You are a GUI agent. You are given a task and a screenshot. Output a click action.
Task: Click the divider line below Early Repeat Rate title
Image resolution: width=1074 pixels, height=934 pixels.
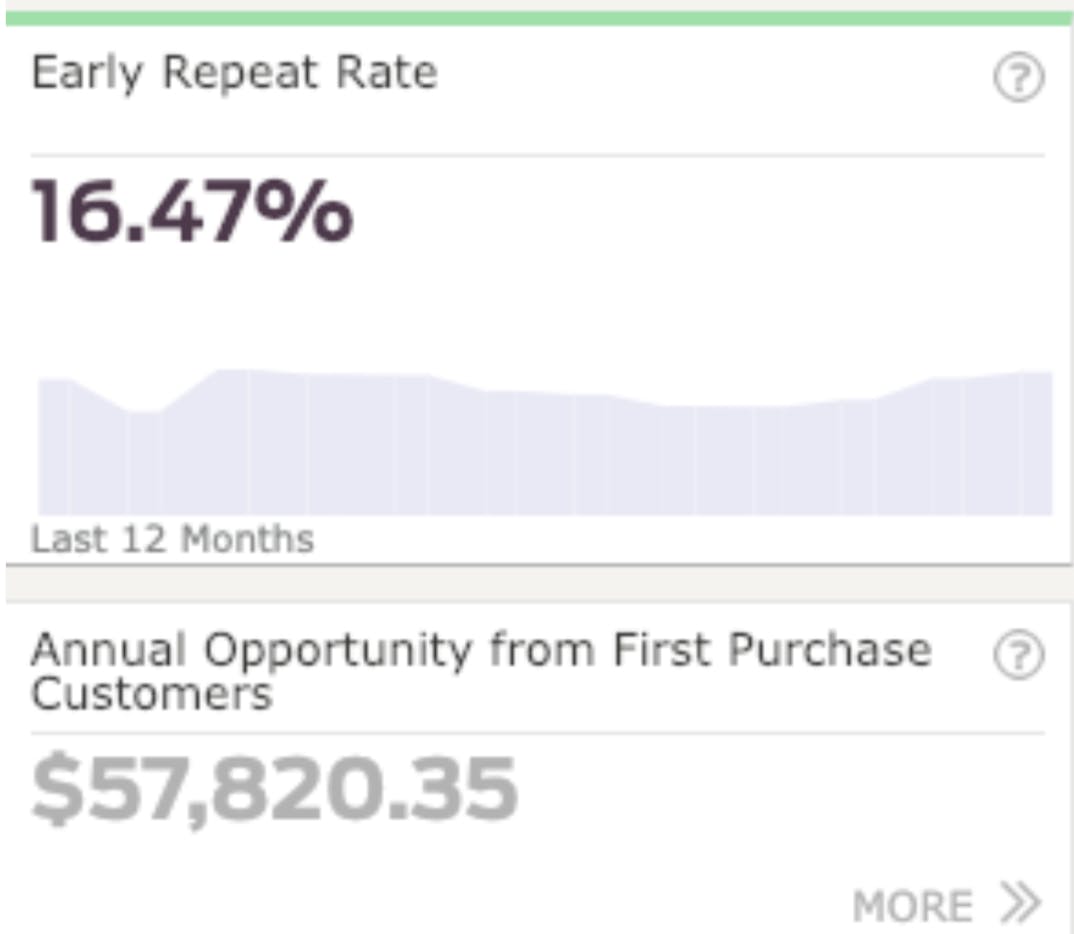coord(537,155)
